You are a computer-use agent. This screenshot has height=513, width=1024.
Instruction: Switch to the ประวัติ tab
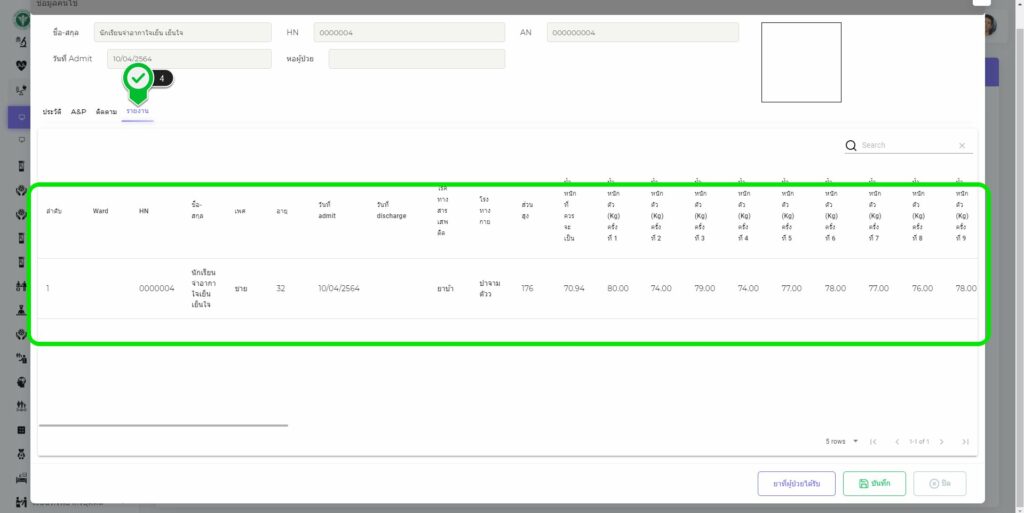click(52, 111)
